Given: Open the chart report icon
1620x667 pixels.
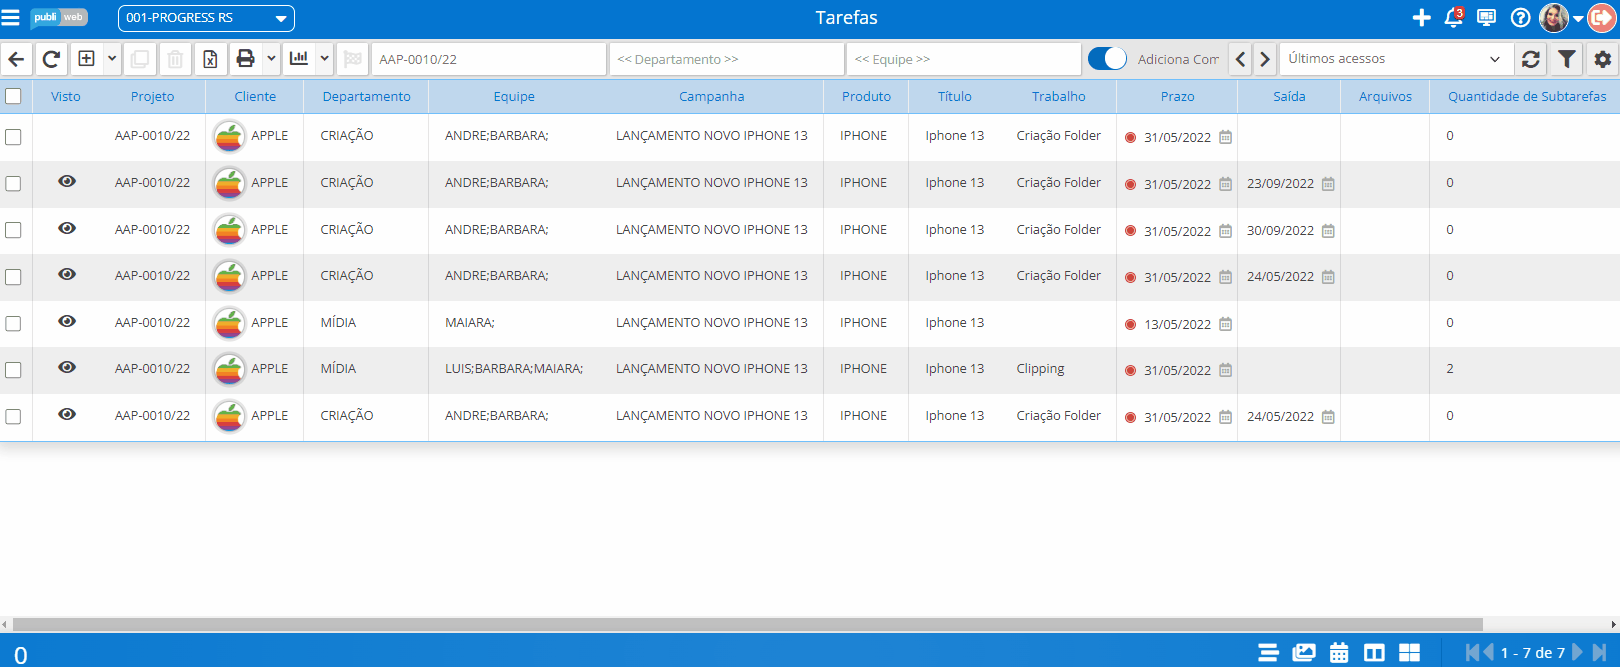Looking at the screenshot, I should [299, 59].
